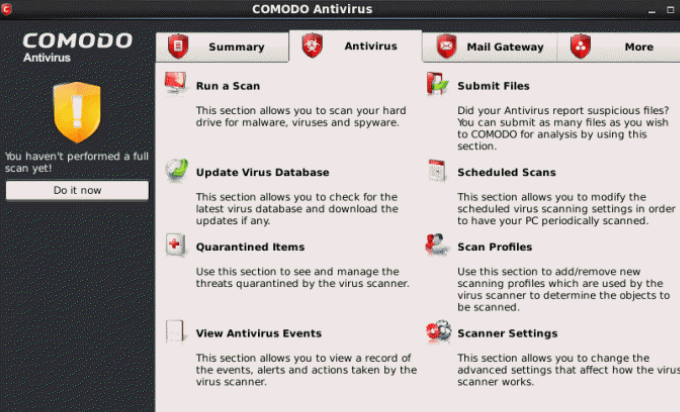Click the shield icon on More tab
The height and width of the screenshot is (412, 680).
[x=580, y=46]
